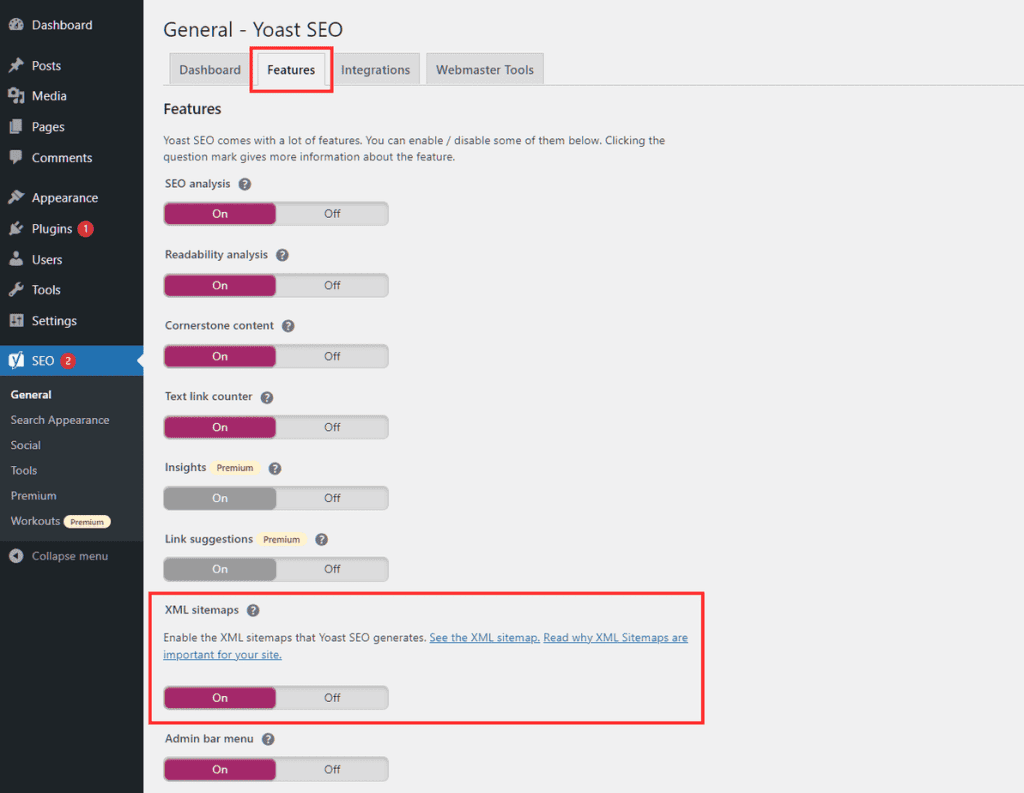
Task: Click the Plugins plug icon
Action: tap(16, 229)
